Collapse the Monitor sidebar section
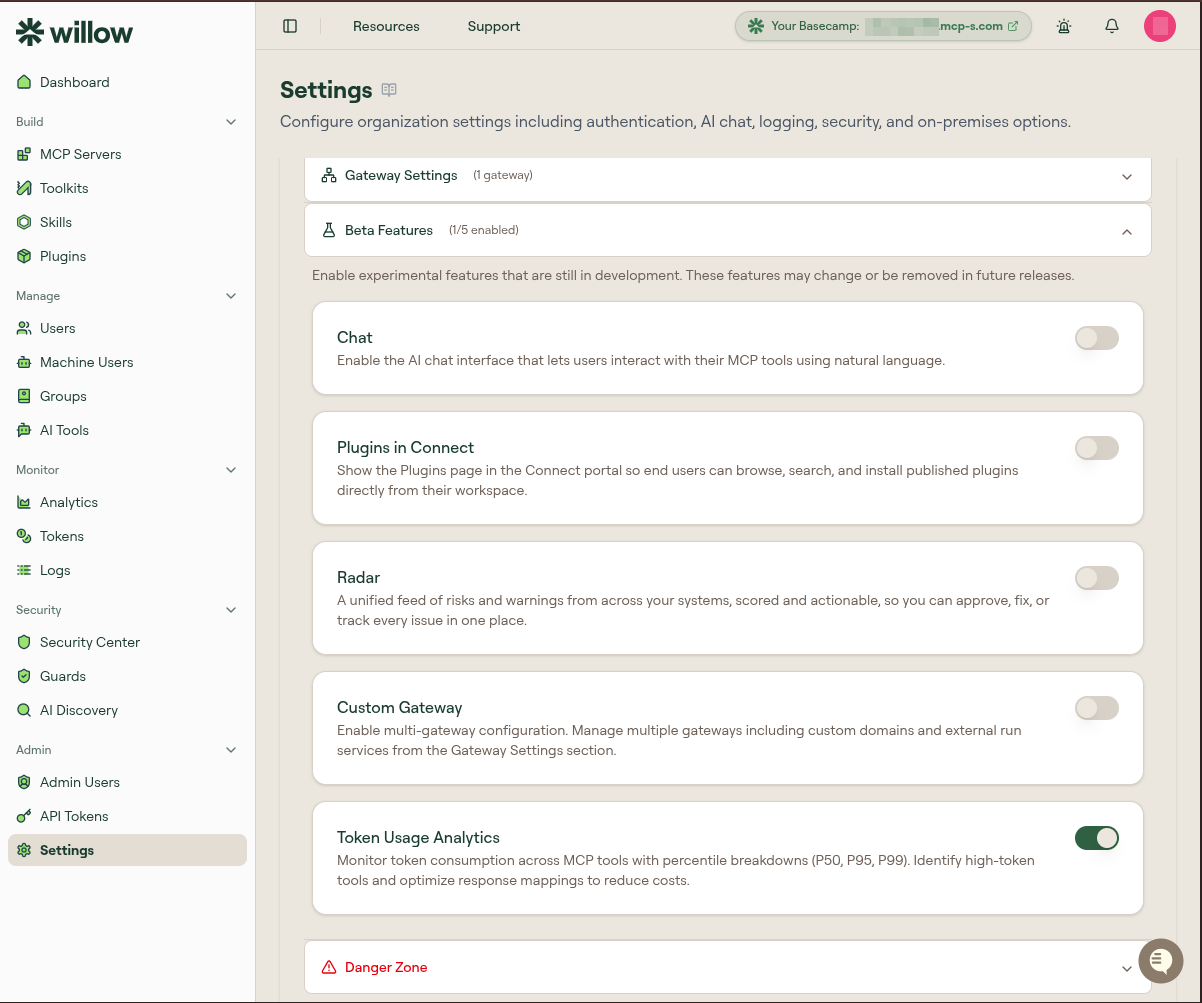 [231, 470]
